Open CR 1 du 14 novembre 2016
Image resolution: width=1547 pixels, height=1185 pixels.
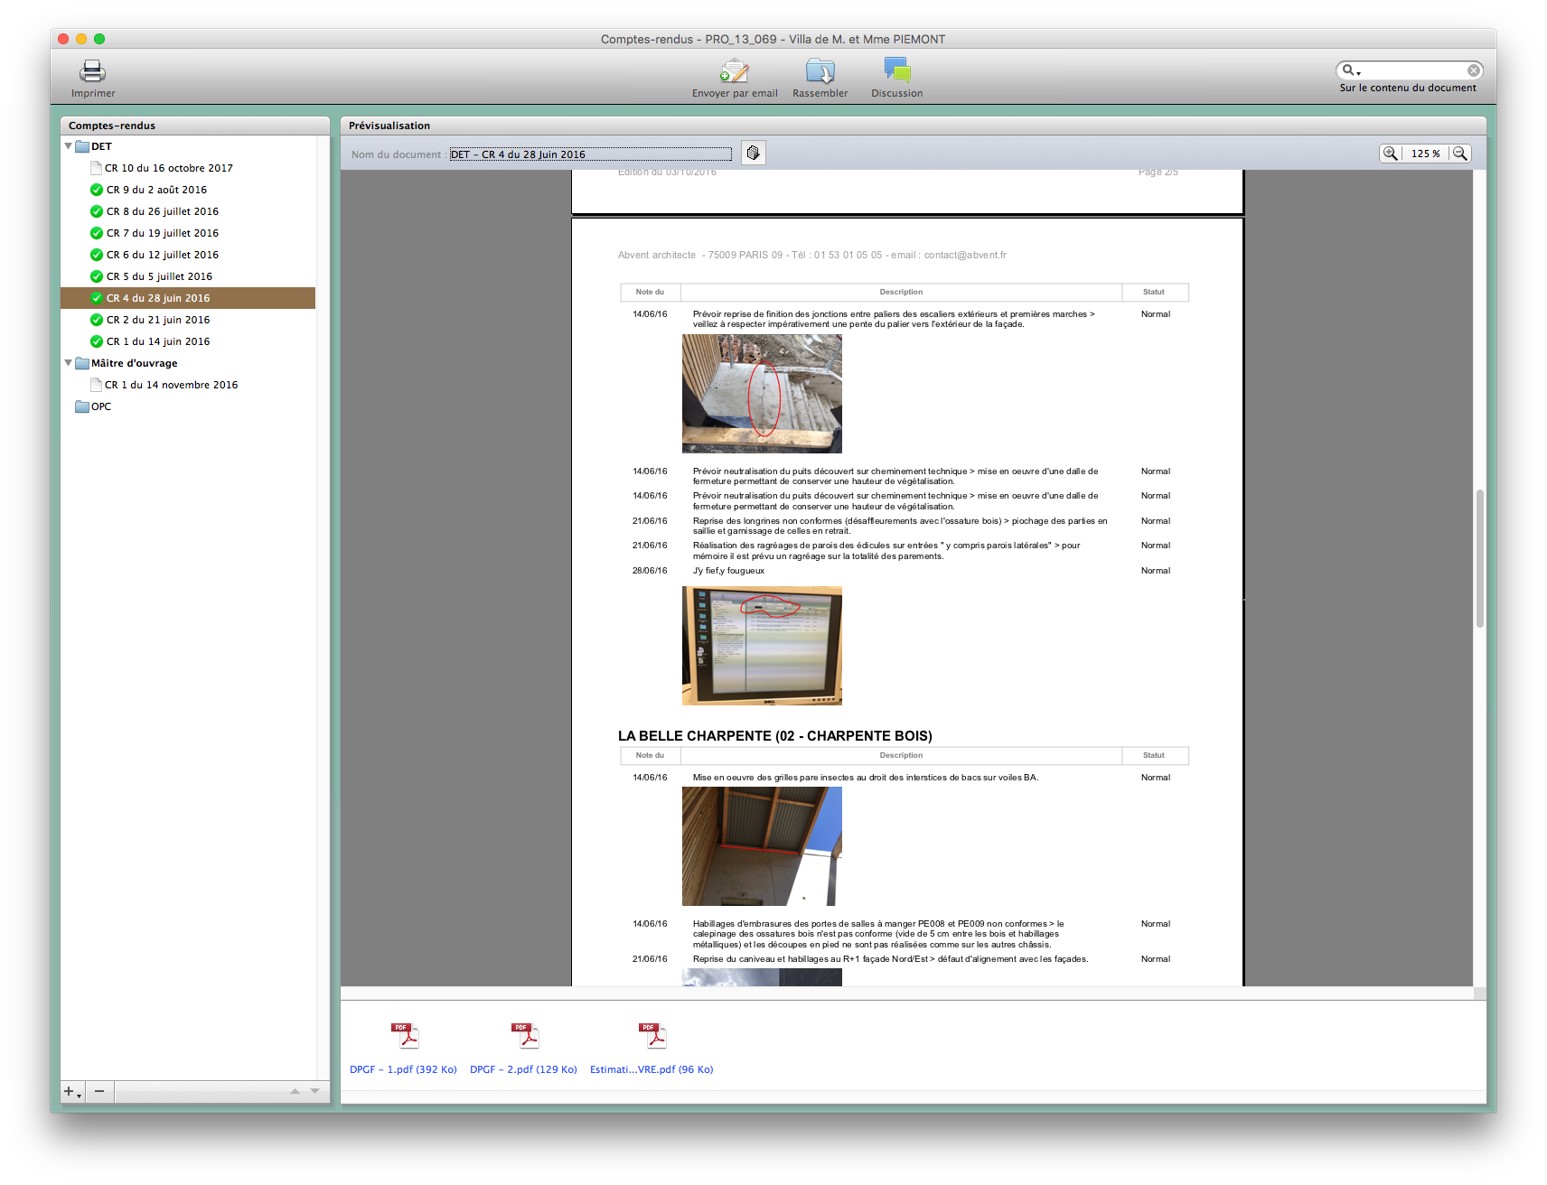click(x=171, y=385)
